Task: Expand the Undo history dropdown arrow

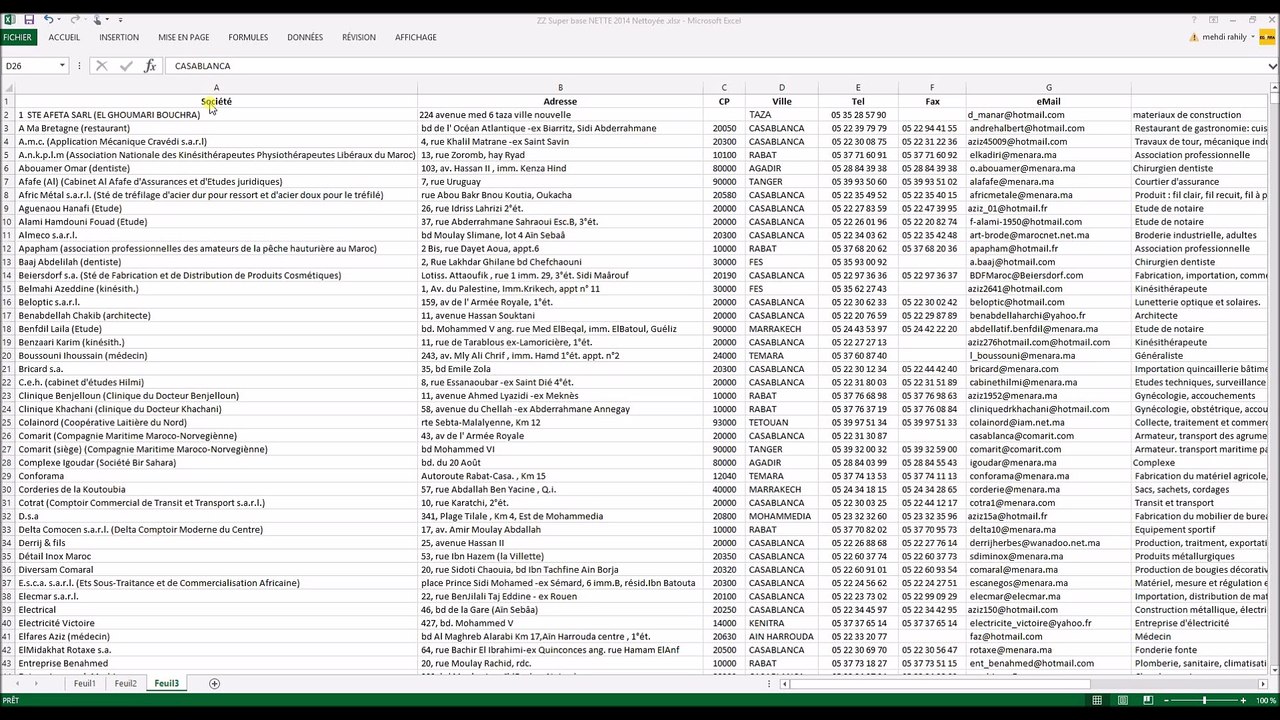Action: 60,20
